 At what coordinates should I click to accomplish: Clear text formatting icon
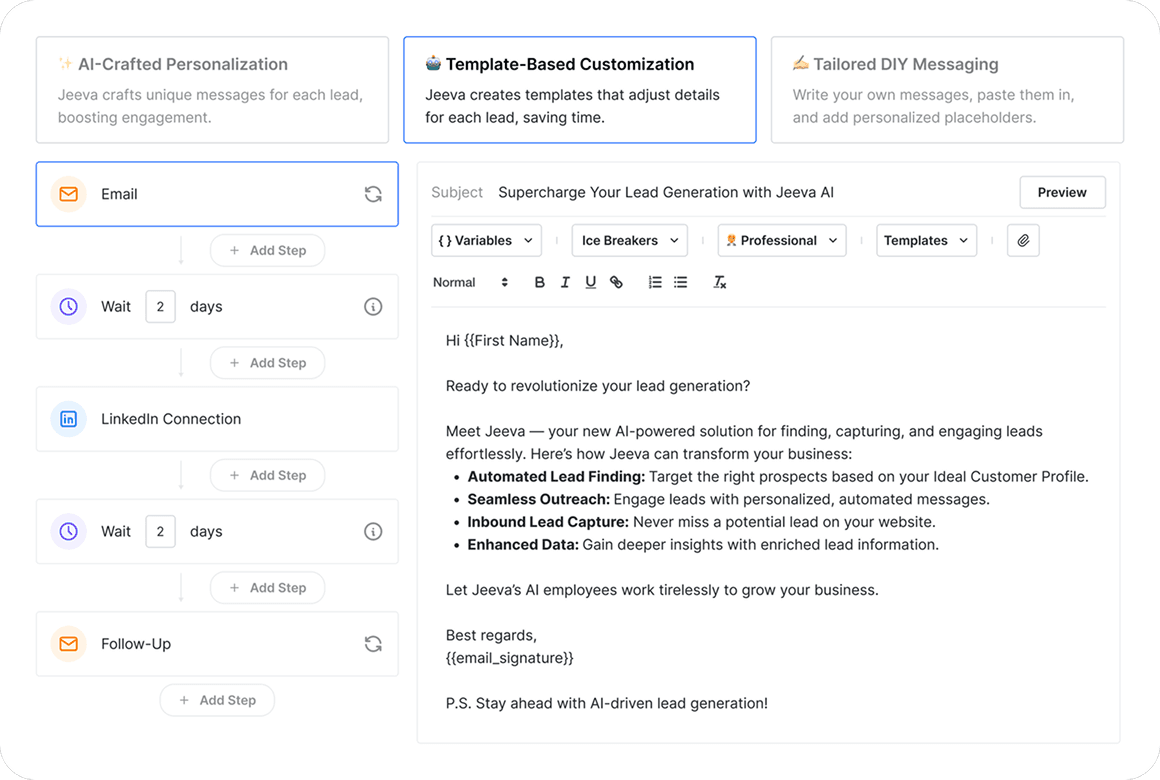[x=719, y=282]
